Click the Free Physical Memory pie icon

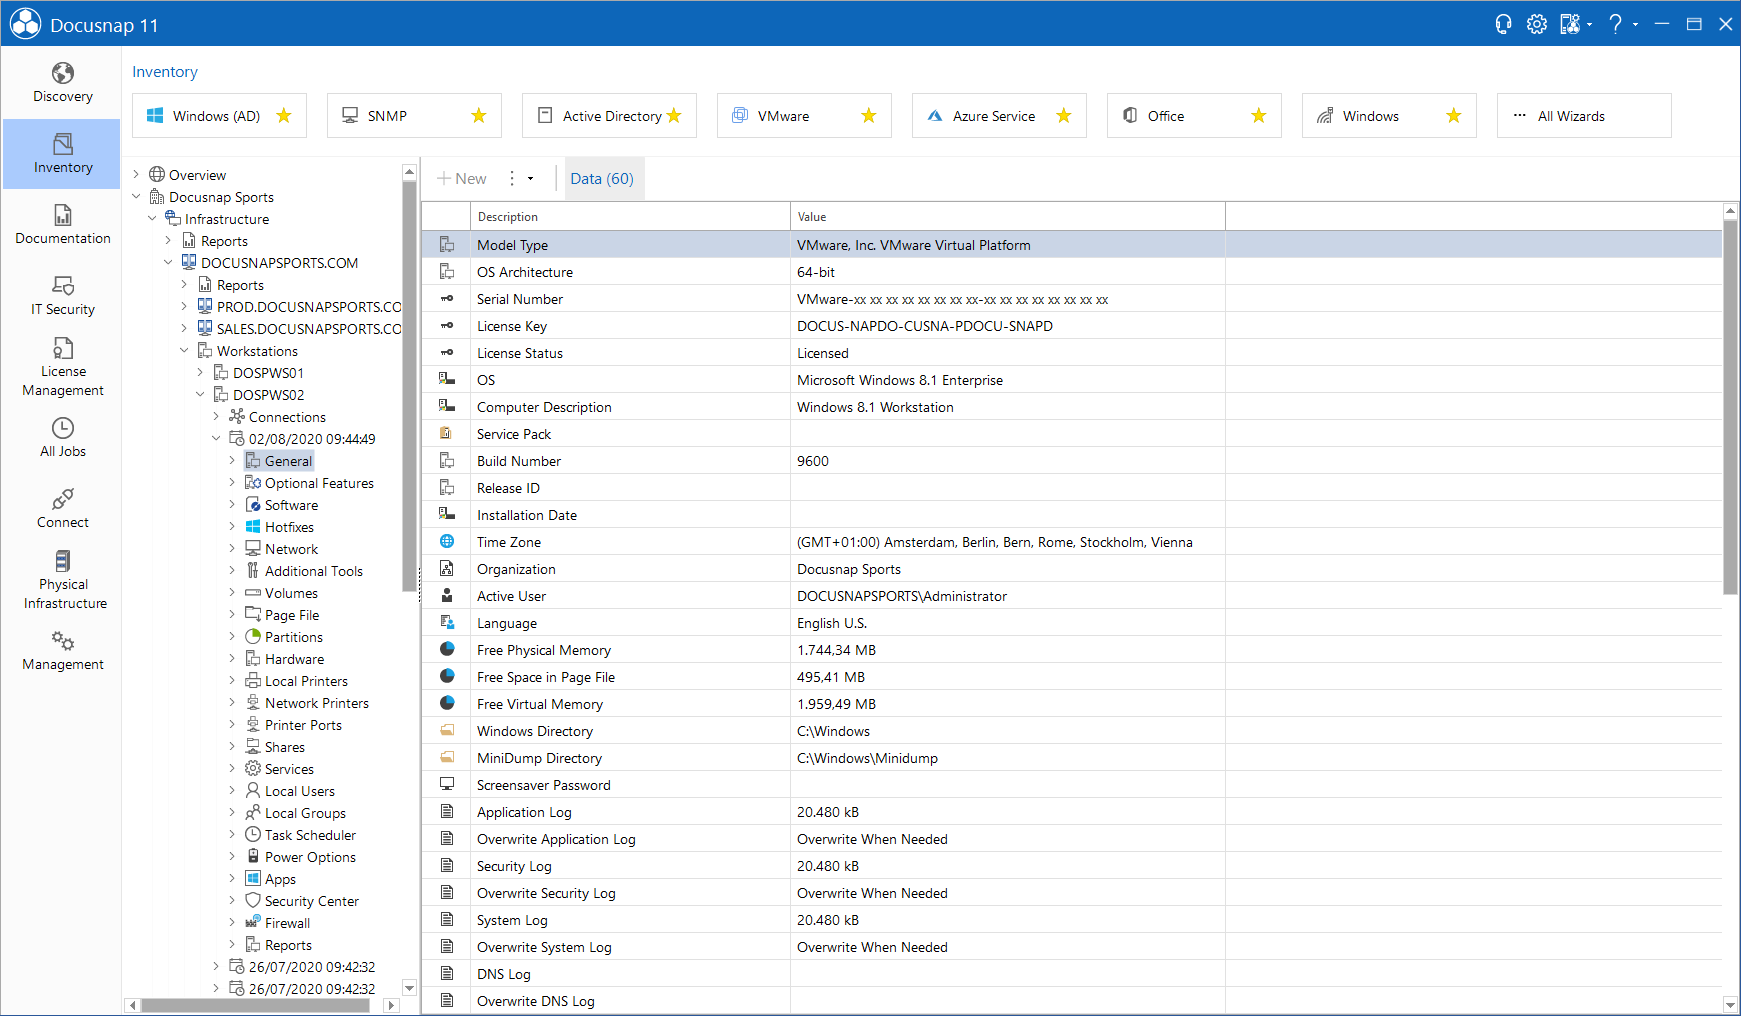(x=447, y=650)
